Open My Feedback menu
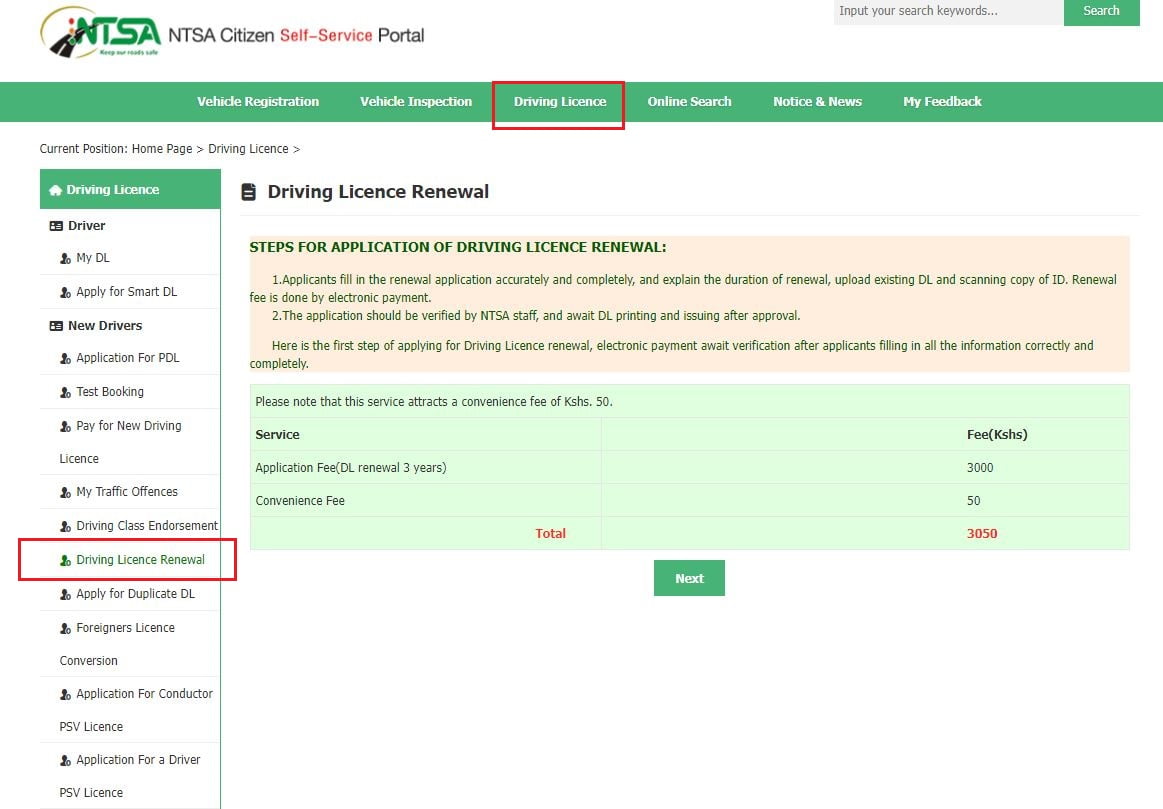Image resolution: width=1163 pixels, height=809 pixels. [942, 102]
